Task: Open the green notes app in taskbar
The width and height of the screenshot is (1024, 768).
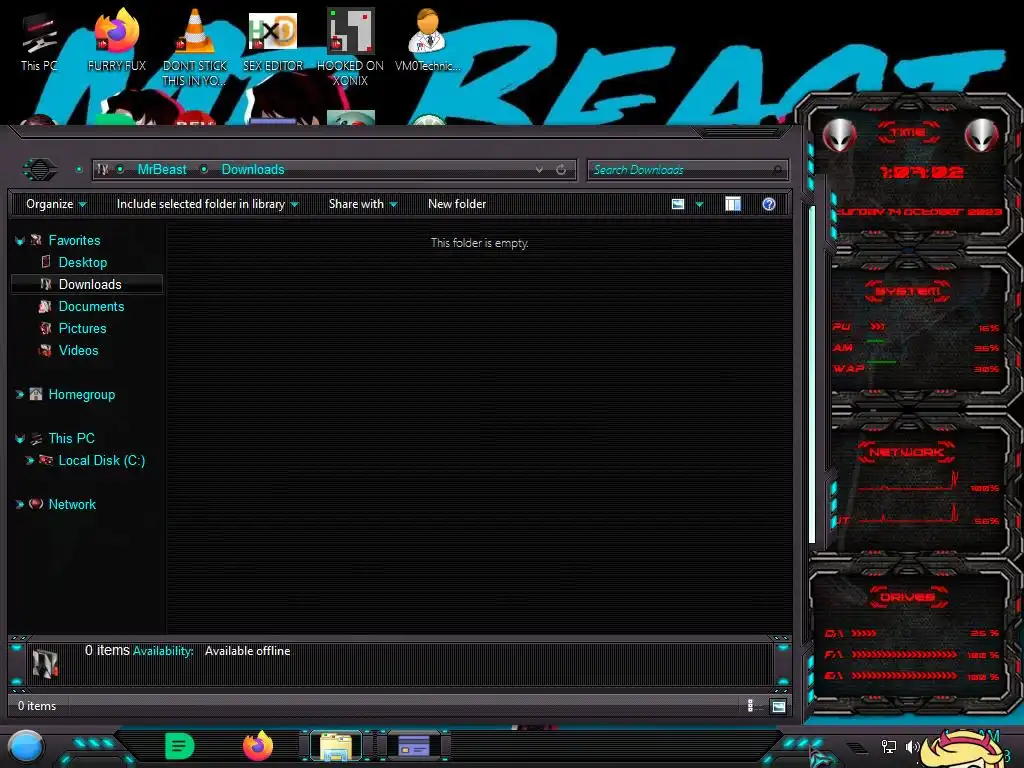Action: (x=180, y=746)
